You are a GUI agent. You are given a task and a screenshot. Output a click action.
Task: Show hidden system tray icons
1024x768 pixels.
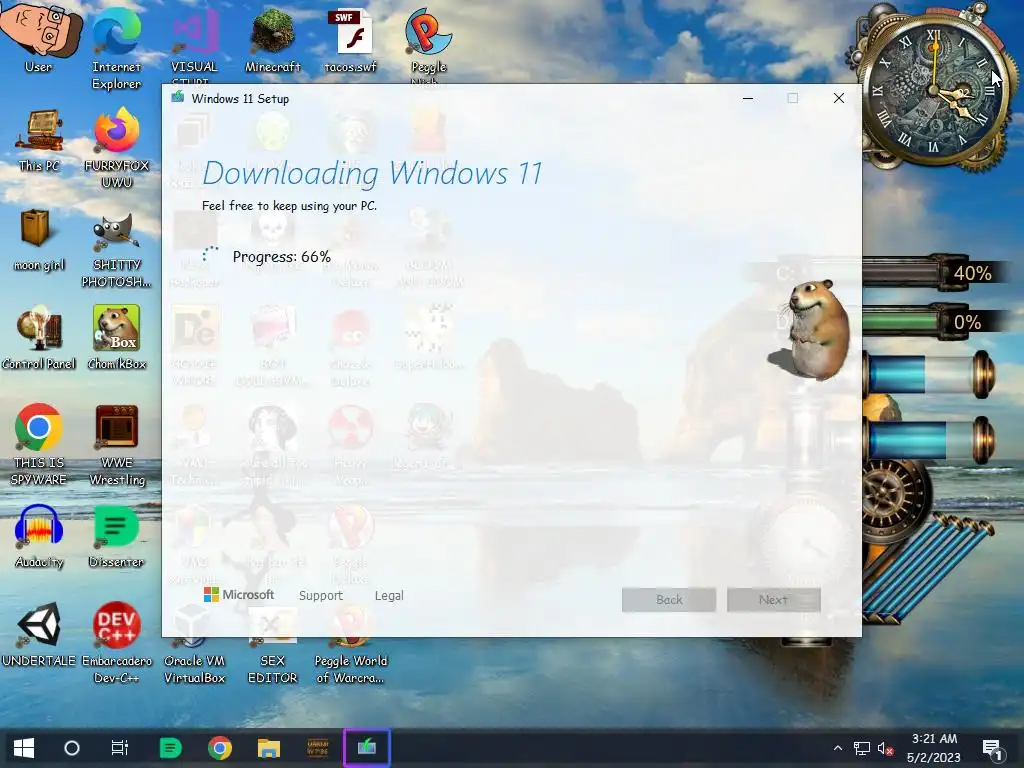[838, 748]
